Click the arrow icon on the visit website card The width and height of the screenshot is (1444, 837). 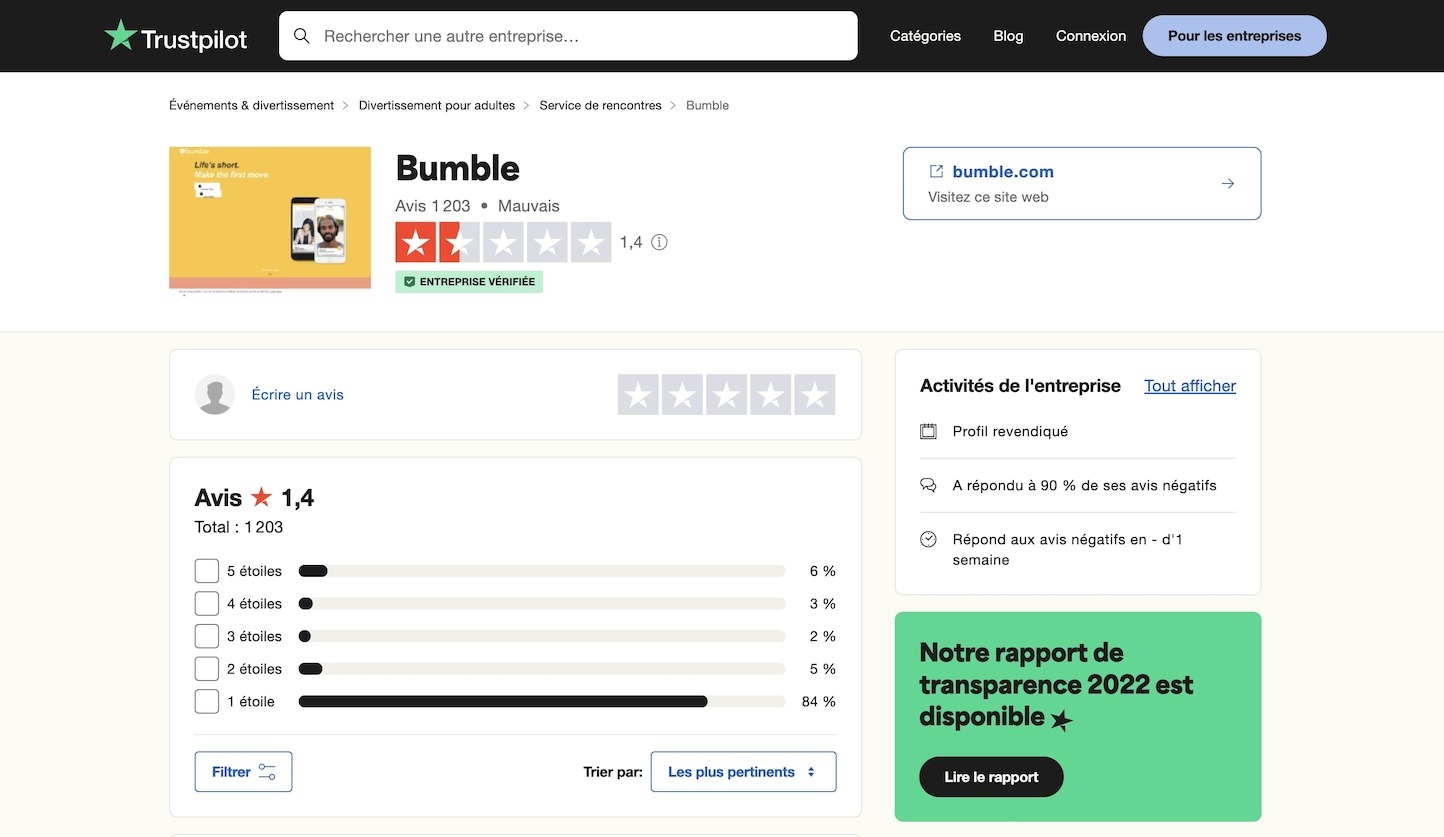(1227, 183)
